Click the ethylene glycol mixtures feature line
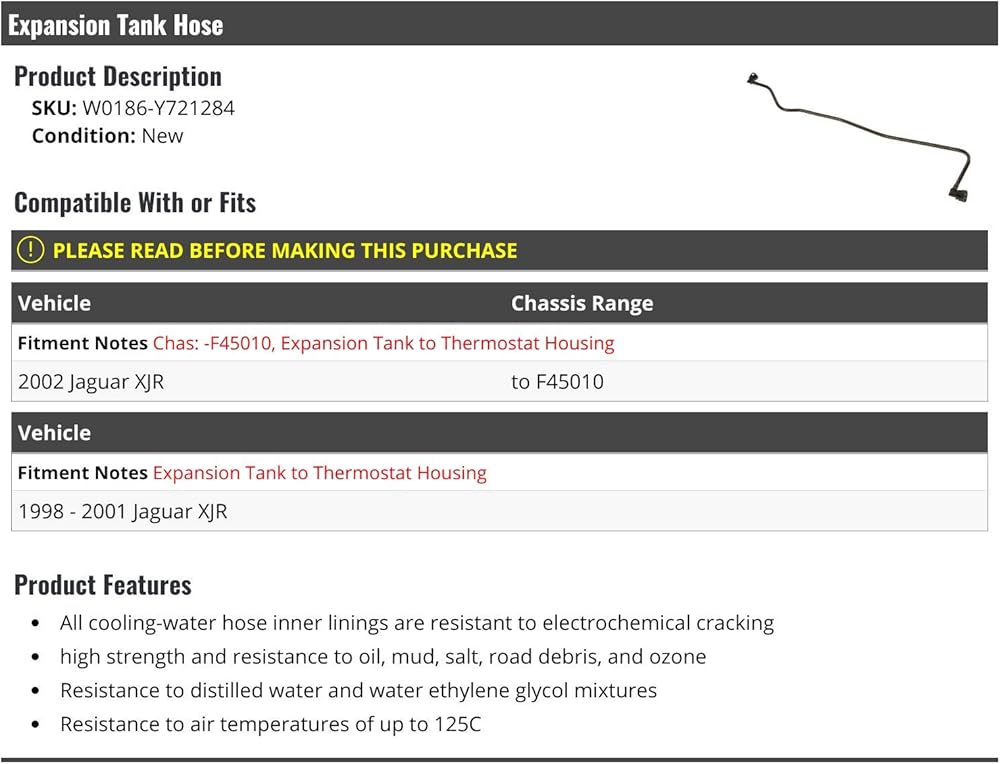1000x764 pixels. (x=358, y=691)
